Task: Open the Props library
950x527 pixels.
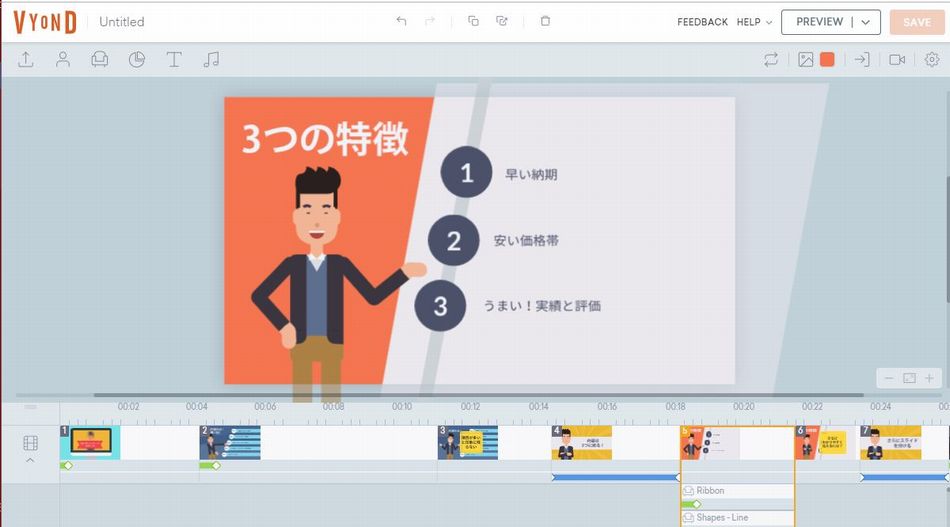Action: pyautogui.click(x=99, y=59)
